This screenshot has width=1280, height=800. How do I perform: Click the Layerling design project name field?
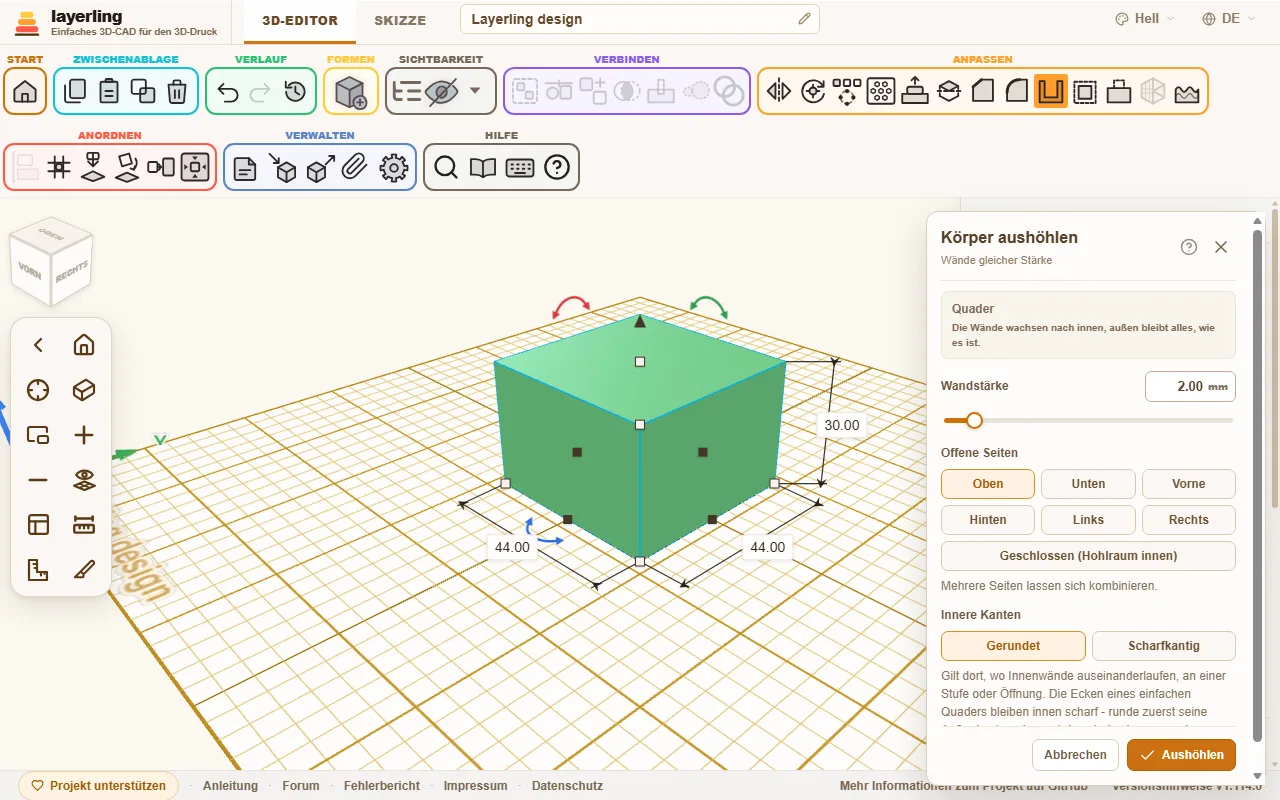640,19
